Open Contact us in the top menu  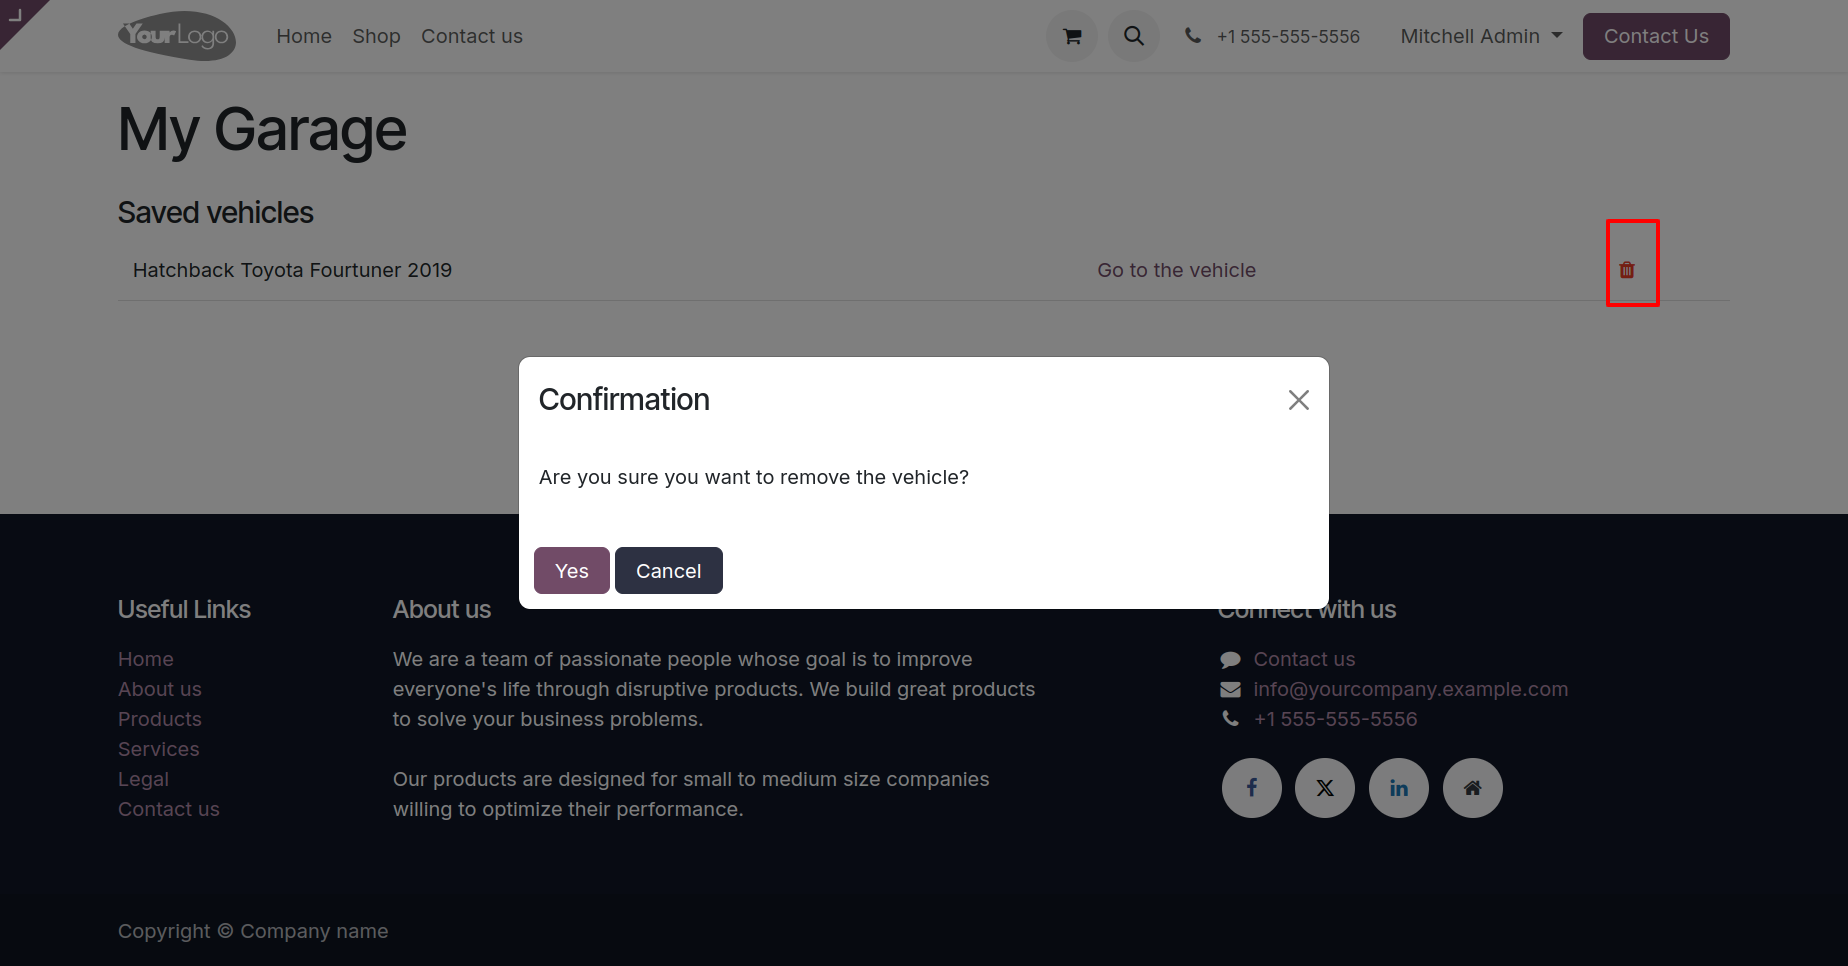tap(472, 36)
